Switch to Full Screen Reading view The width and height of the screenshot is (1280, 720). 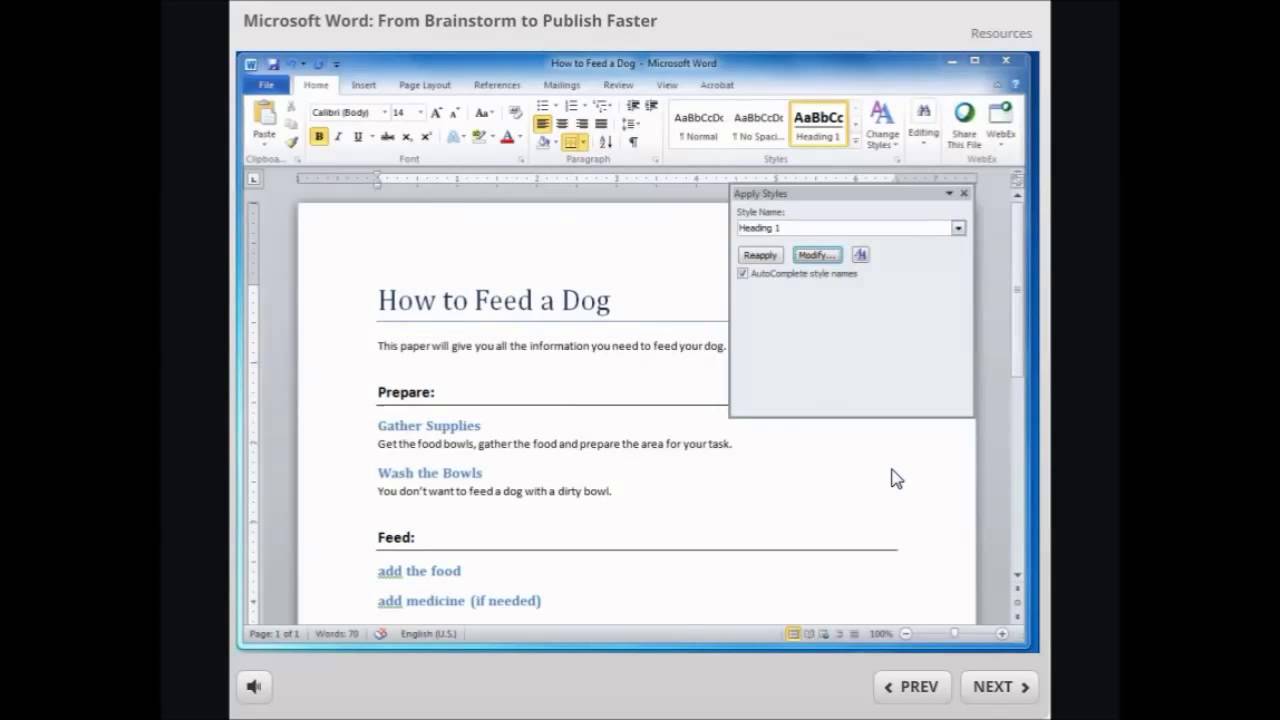pos(809,634)
